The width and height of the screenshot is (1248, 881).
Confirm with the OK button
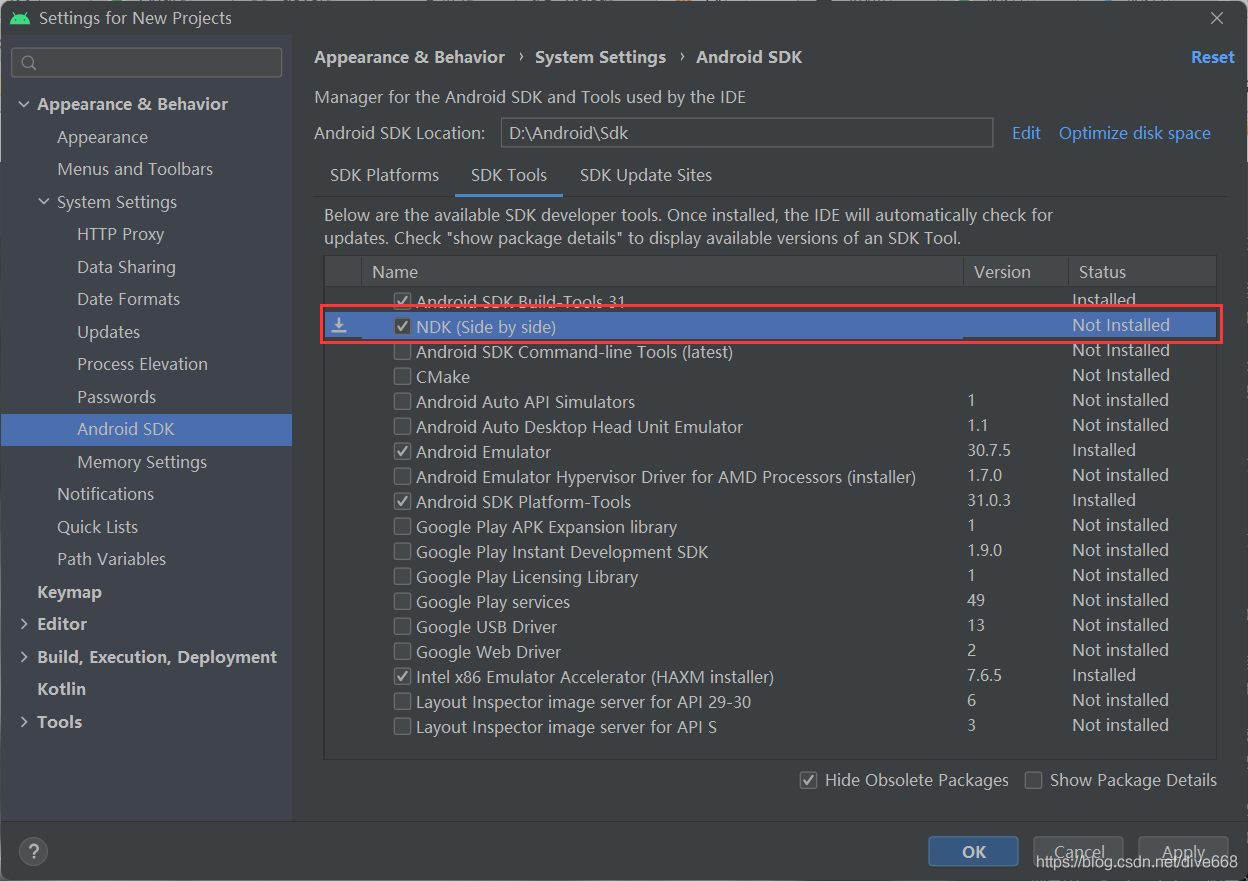click(x=973, y=852)
